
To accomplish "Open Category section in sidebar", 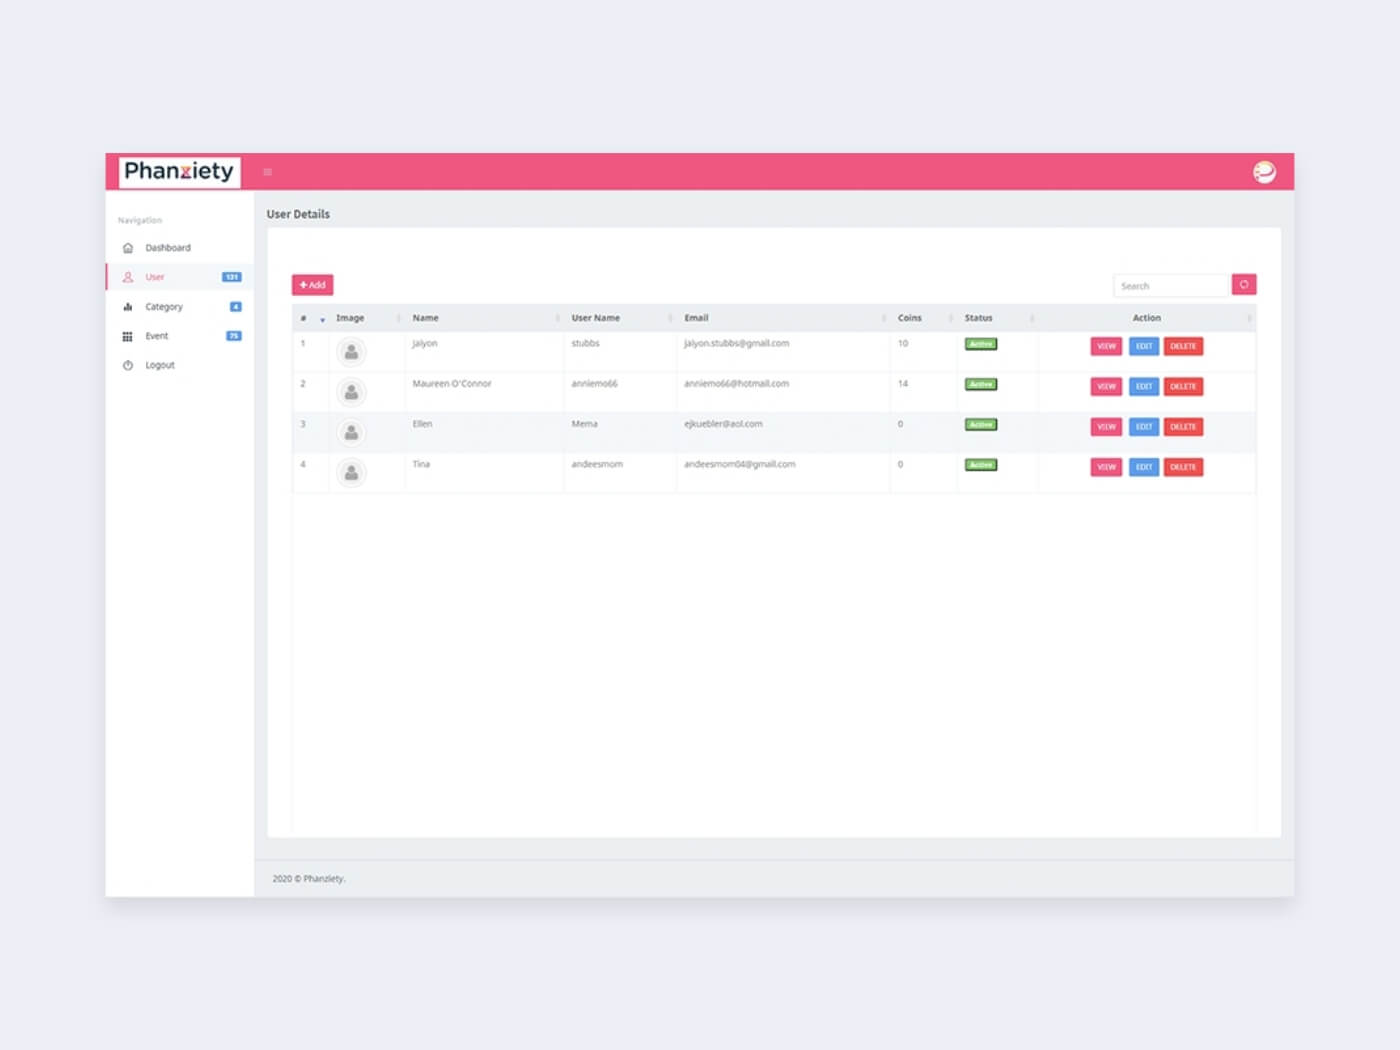I will pos(164,307).
